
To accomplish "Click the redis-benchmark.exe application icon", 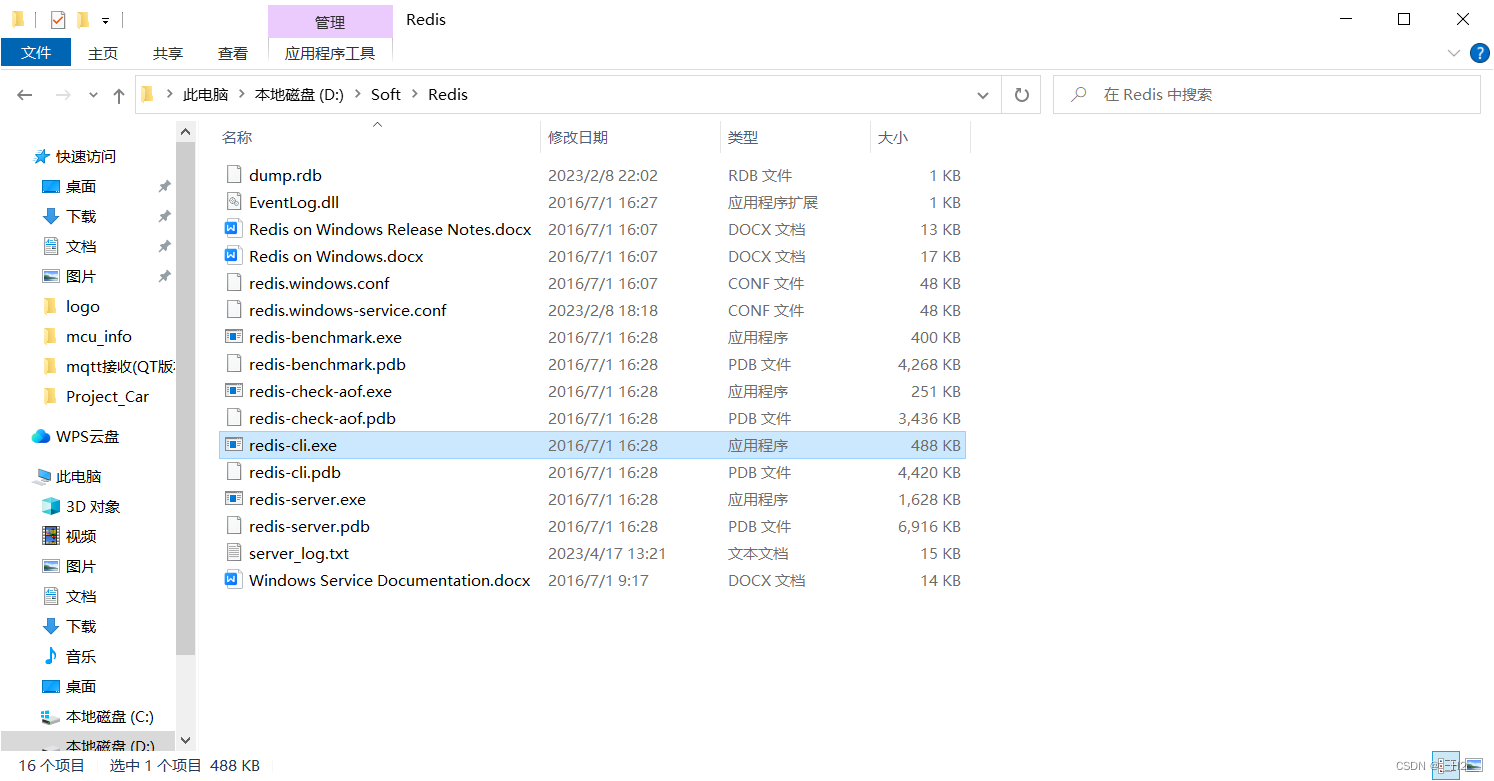I will pos(234,337).
